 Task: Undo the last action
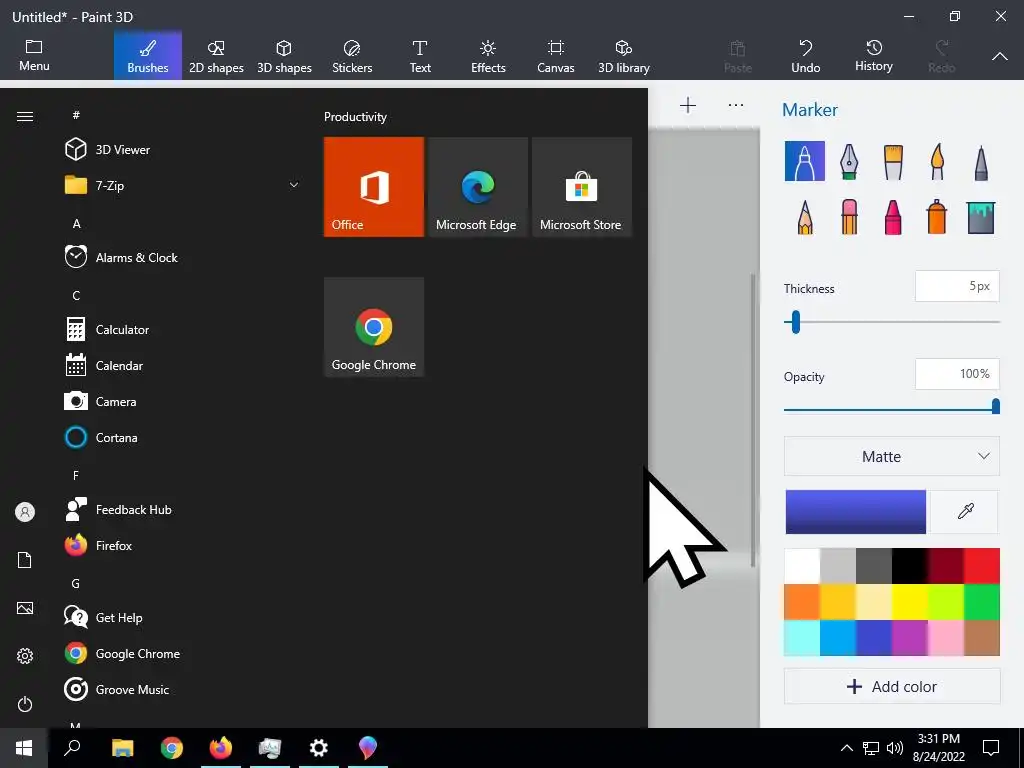click(x=806, y=56)
